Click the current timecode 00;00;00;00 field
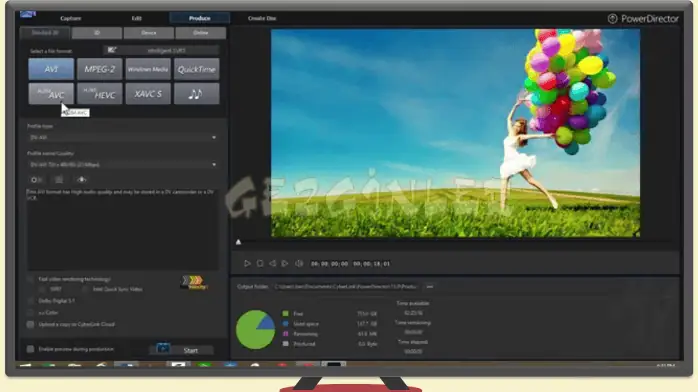This screenshot has width=698, height=392. [329, 264]
